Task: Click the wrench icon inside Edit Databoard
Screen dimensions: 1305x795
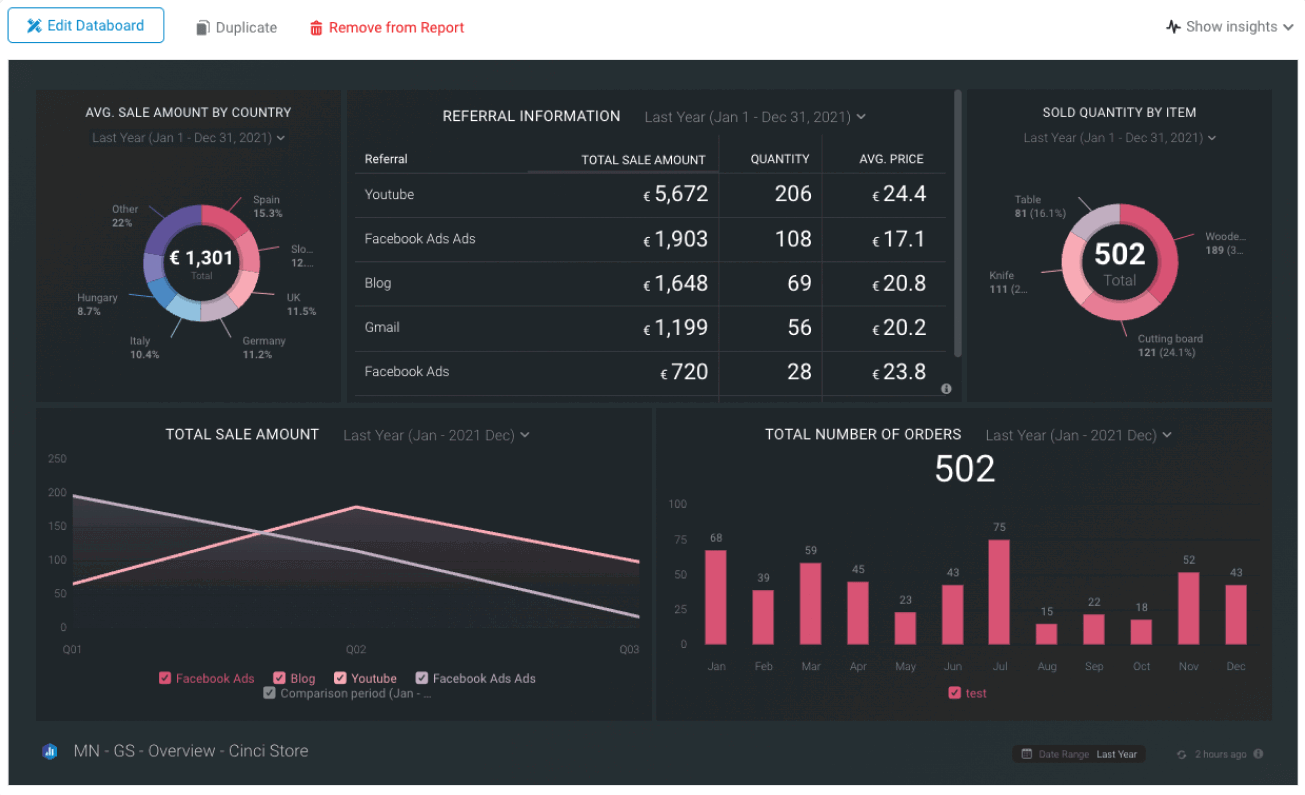Action: tap(35, 24)
